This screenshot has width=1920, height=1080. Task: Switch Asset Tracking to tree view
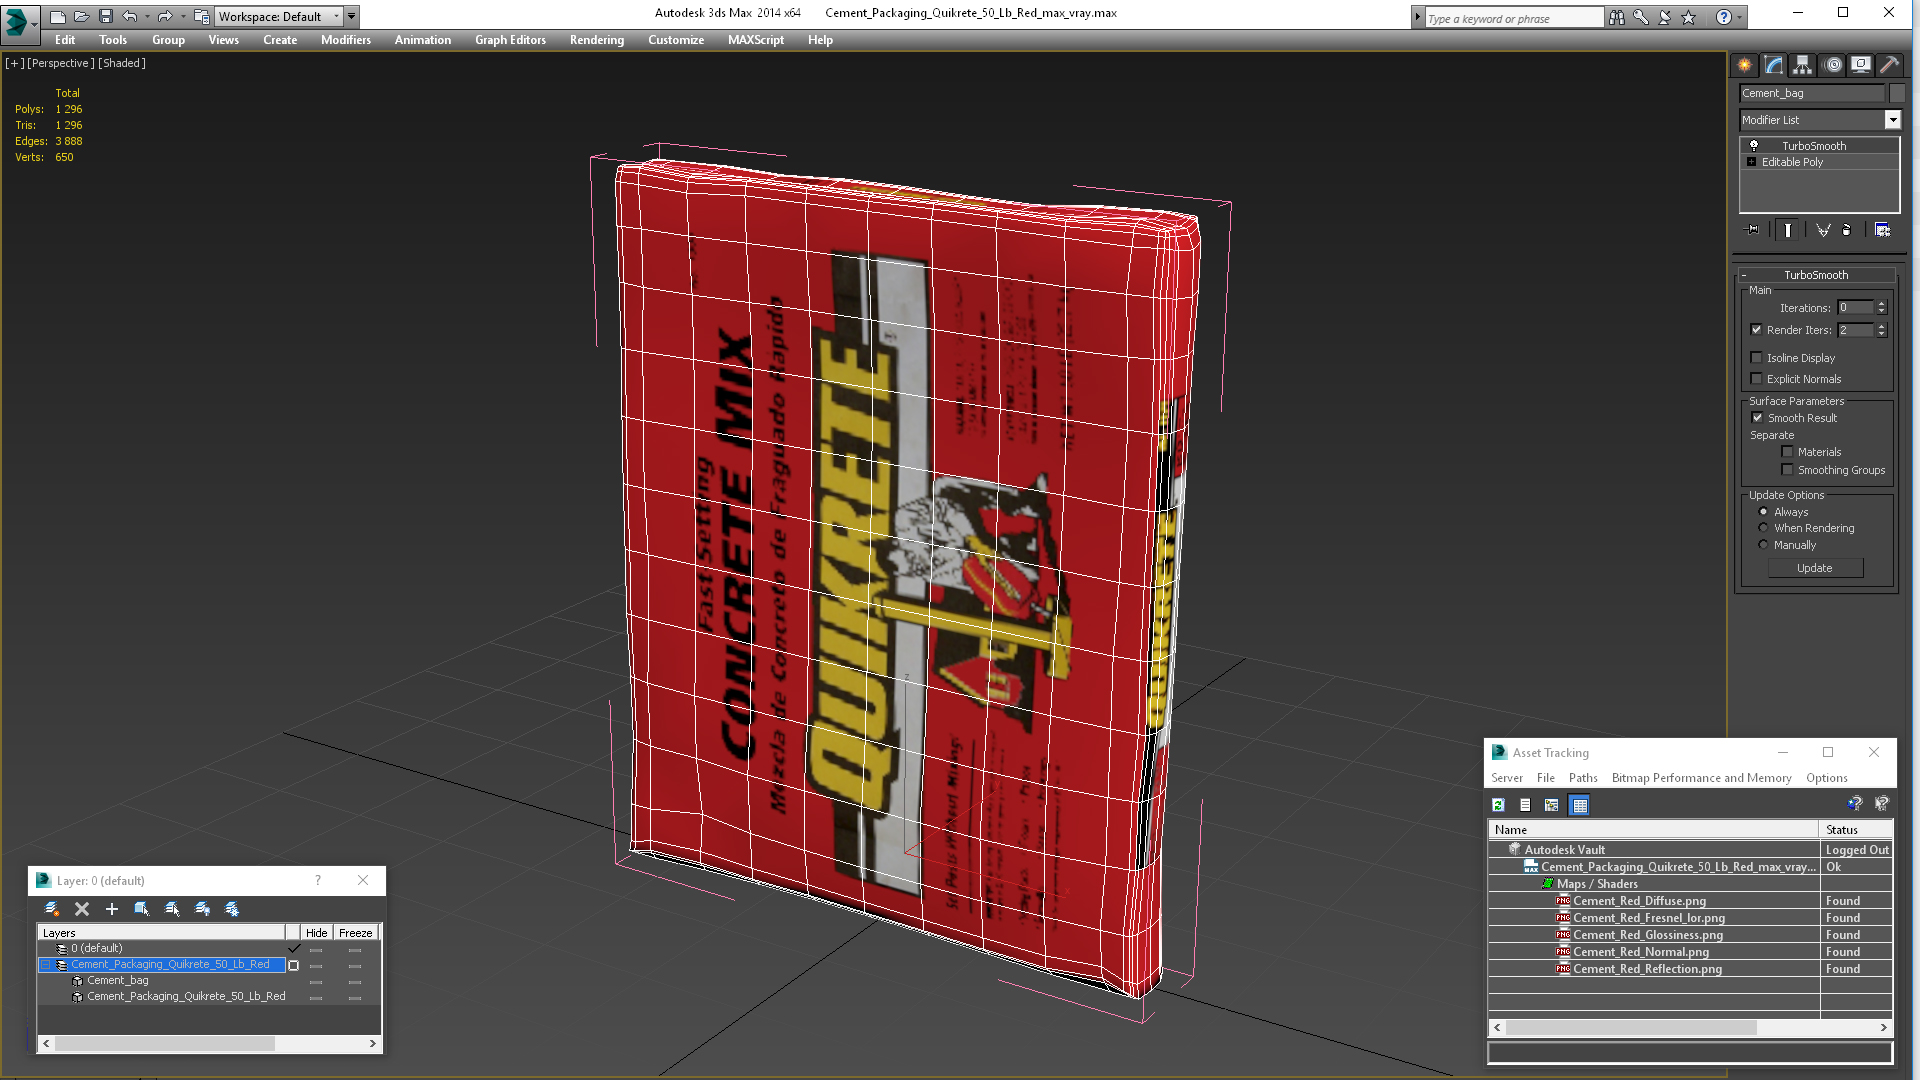(1552, 805)
